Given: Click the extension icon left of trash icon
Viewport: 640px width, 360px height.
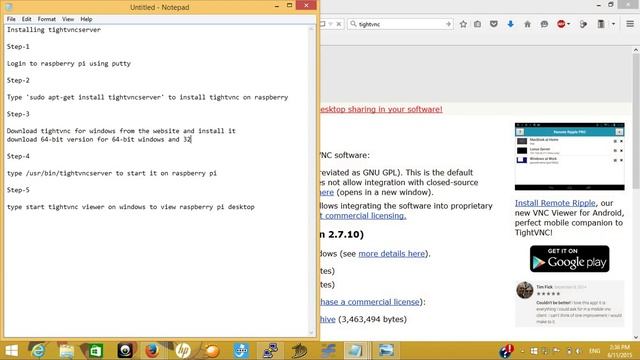Looking at the screenshot, I should (x=584, y=24).
